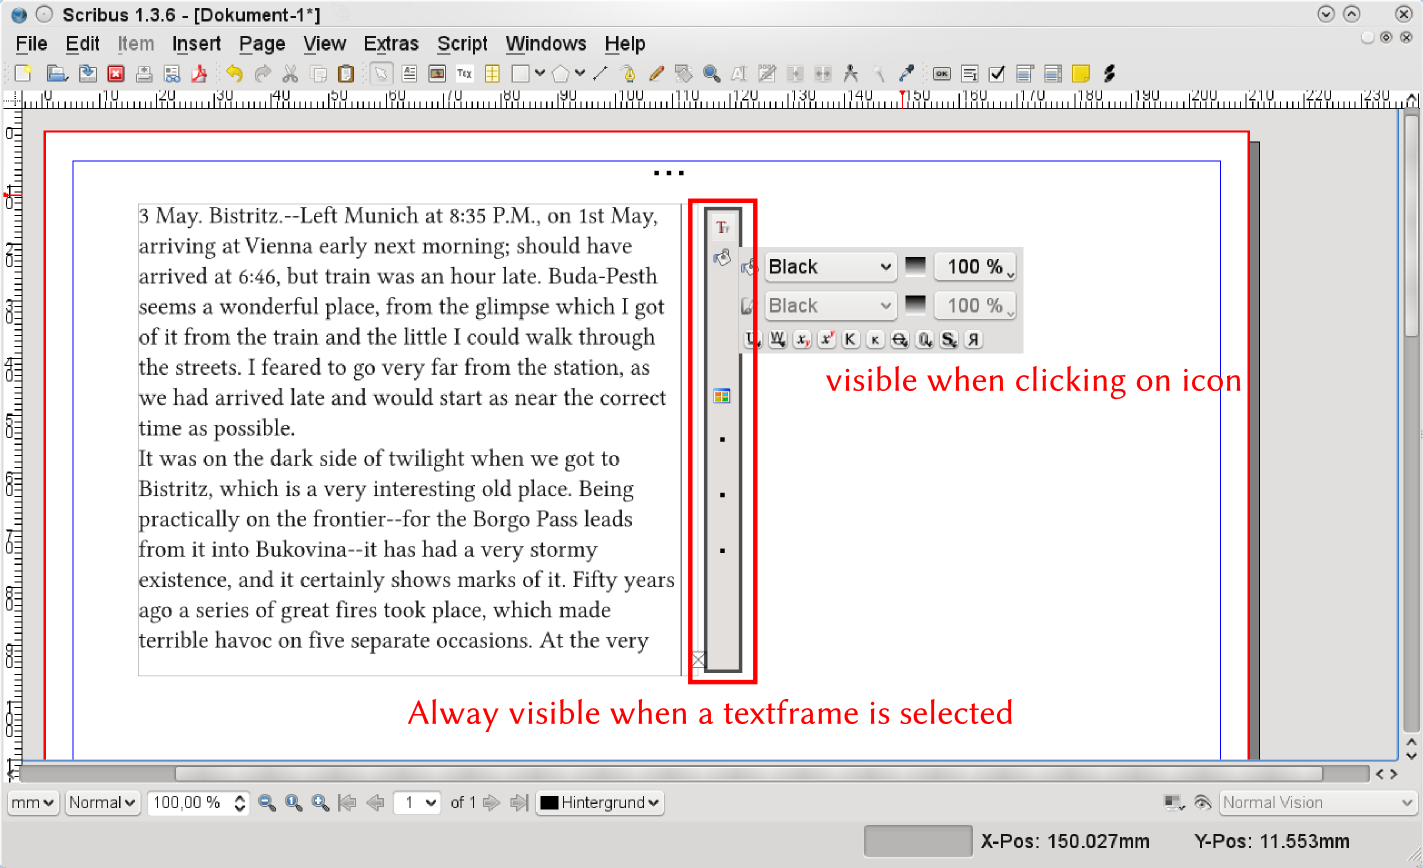Pick the Eye Dropper tool
Screen dimensions: 1423x868
907,73
